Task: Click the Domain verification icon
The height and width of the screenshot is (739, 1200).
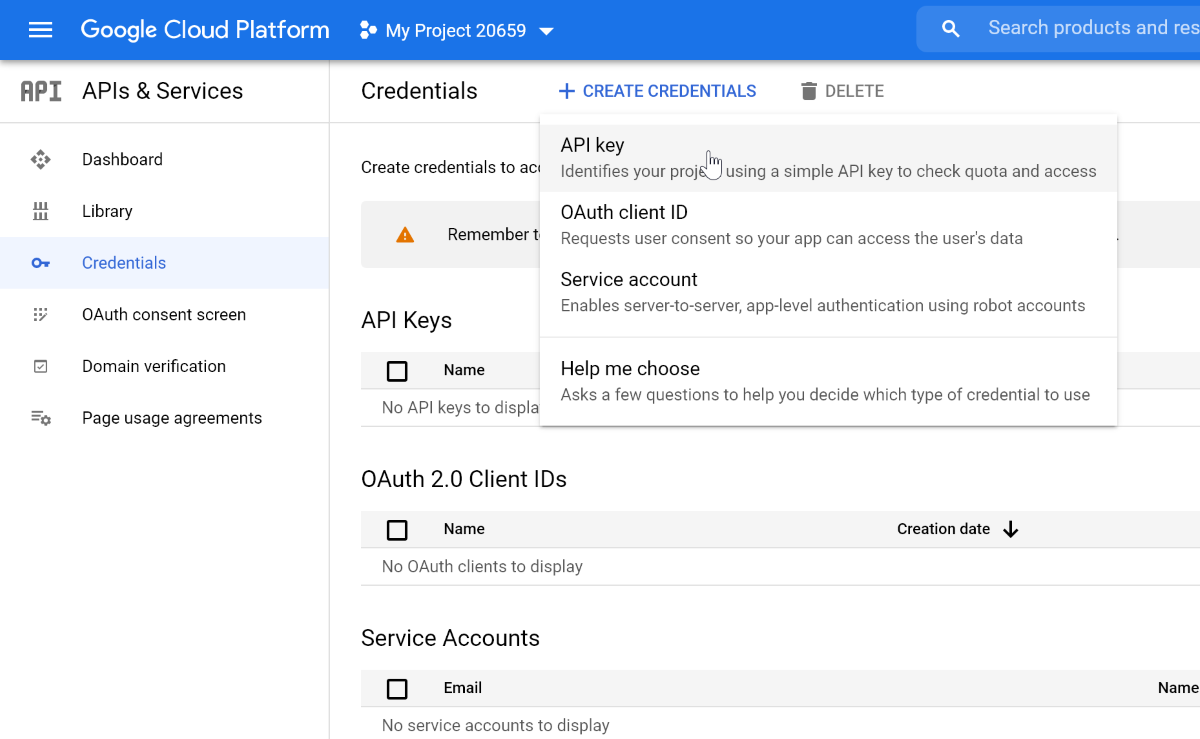Action: pos(40,366)
